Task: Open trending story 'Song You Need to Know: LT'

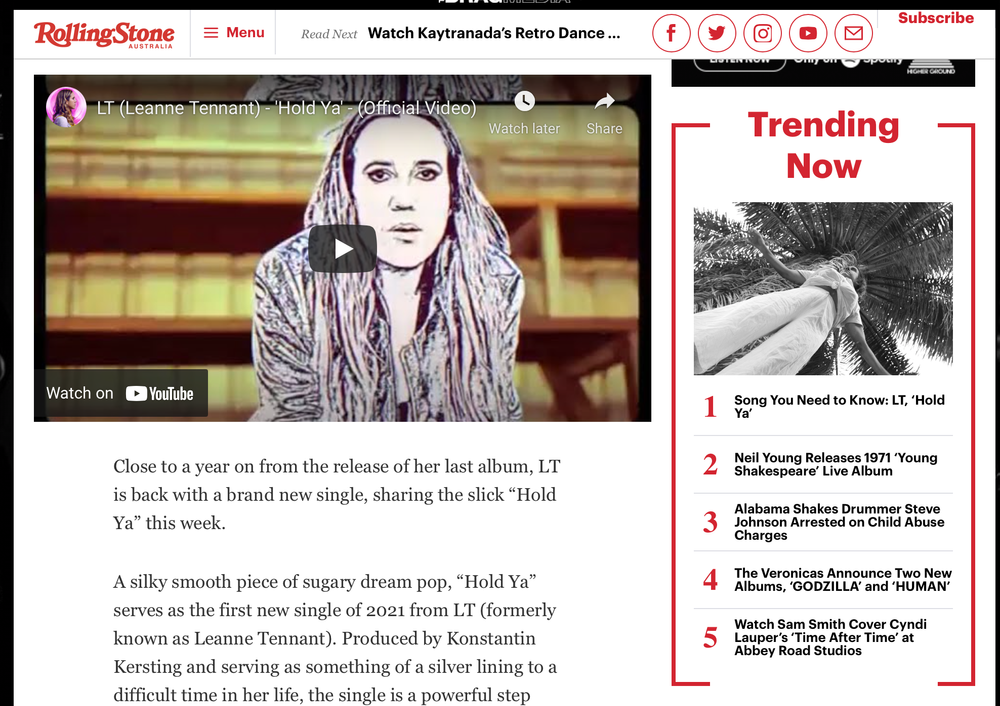Action: 839,406
